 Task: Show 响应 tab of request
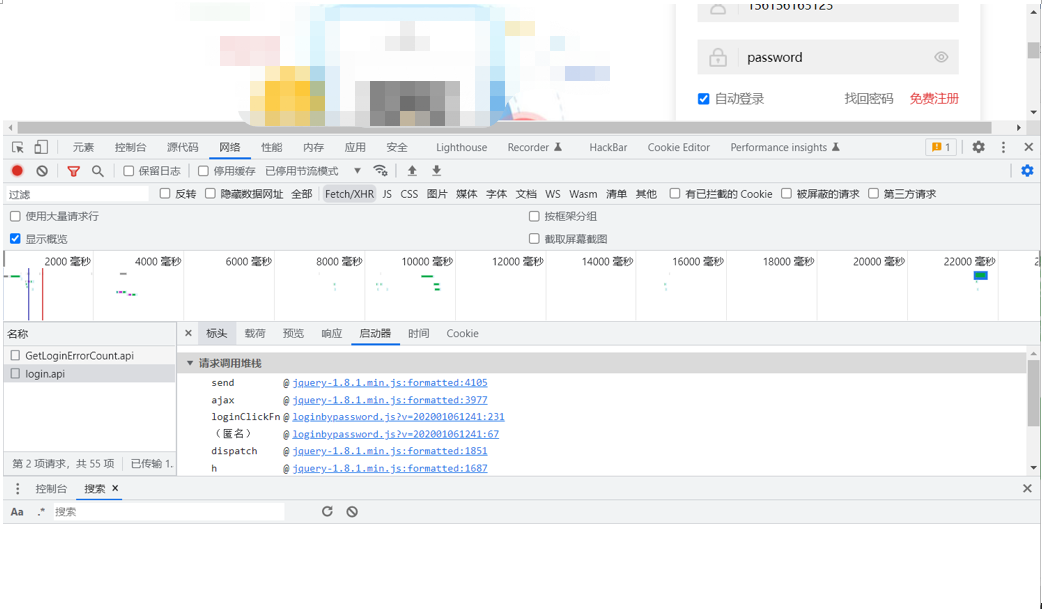point(332,333)
